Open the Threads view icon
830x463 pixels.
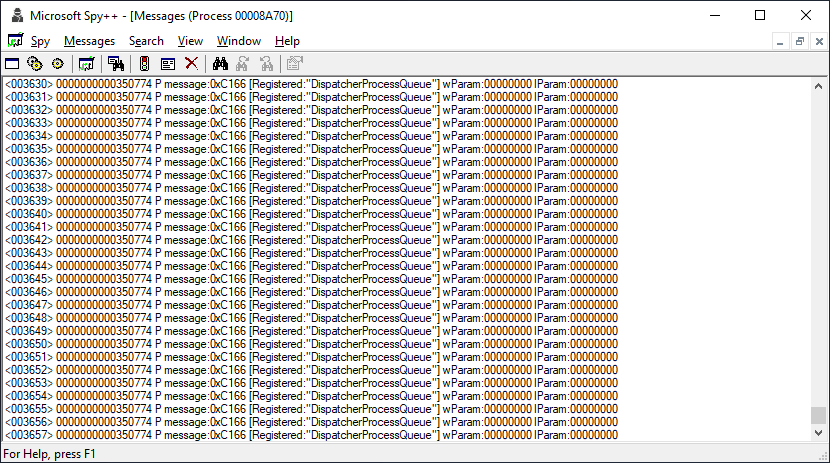[x=57, y=63]
